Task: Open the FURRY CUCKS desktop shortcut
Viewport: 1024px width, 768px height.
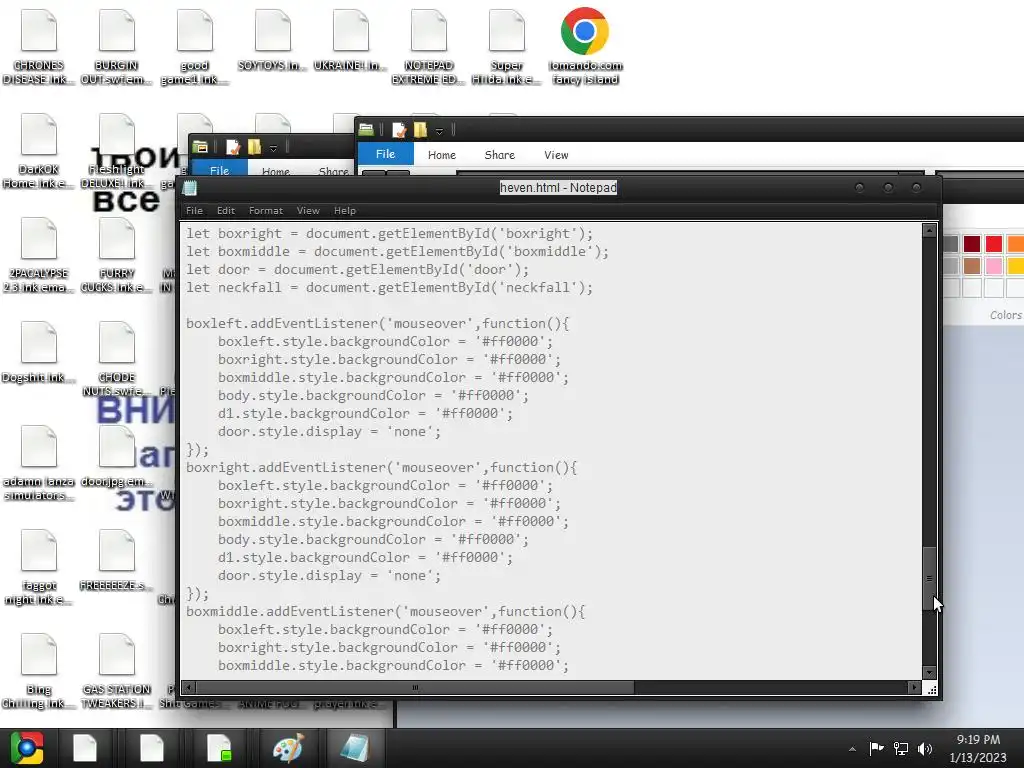Action: (116, 255)
